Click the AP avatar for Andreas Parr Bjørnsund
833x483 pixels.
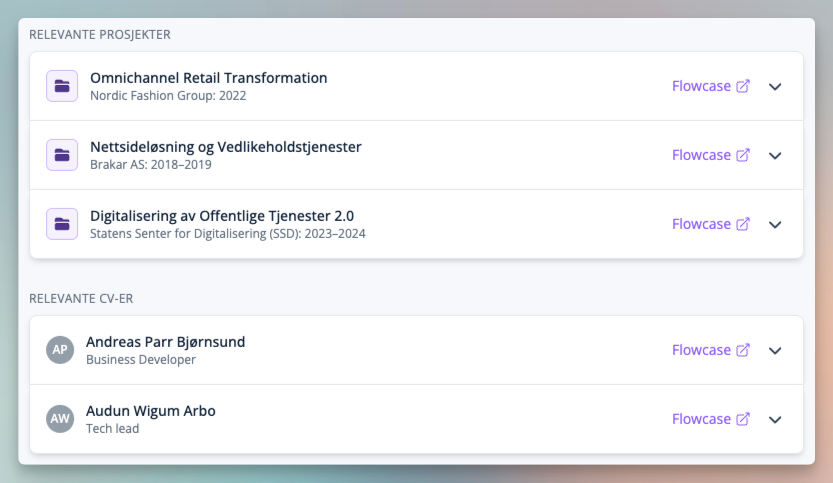coord(60,350)
